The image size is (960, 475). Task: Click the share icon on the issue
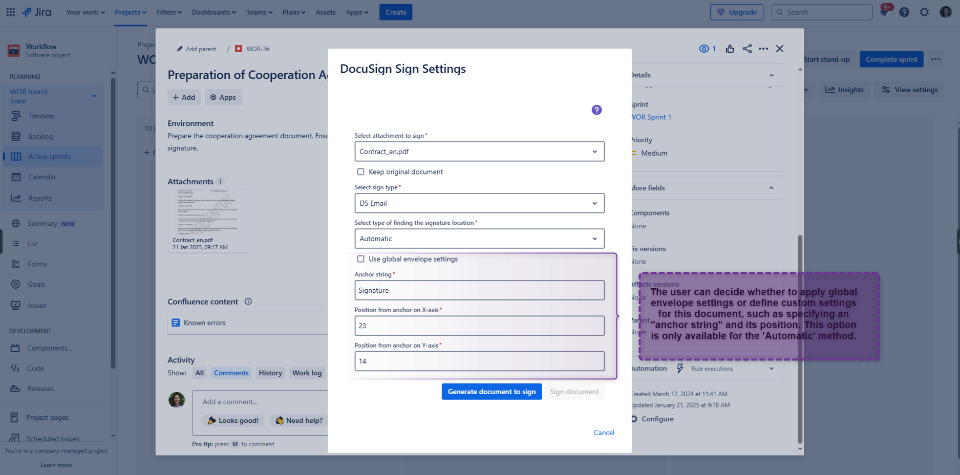point(747,48)
